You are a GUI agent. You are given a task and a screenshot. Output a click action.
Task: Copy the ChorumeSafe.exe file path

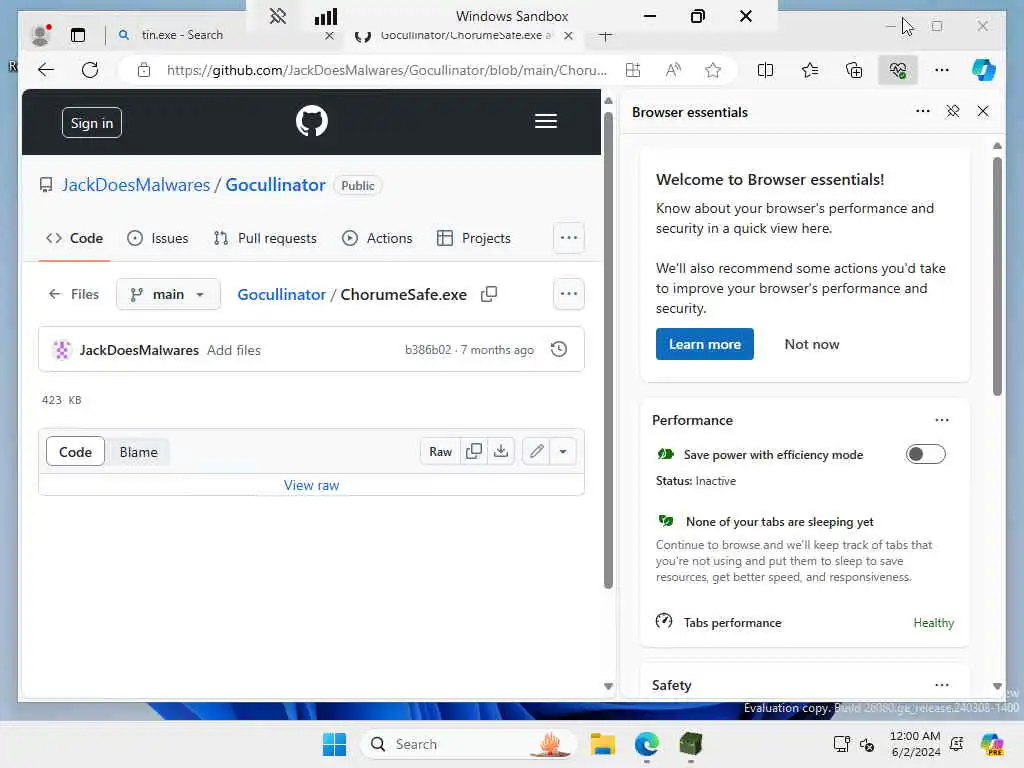coord(489,295)
